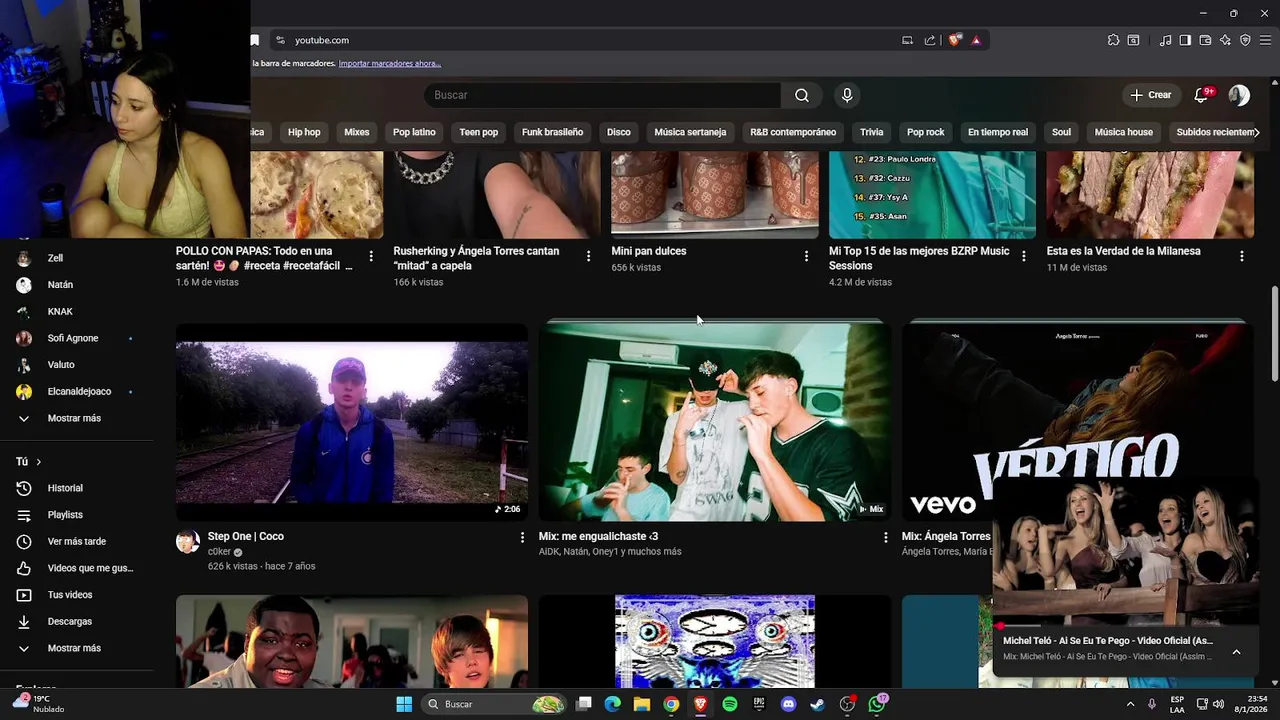Show hidden system tray icons
The height and width of the screenshot is (720, 1280).
click(x=1131, y=704)
